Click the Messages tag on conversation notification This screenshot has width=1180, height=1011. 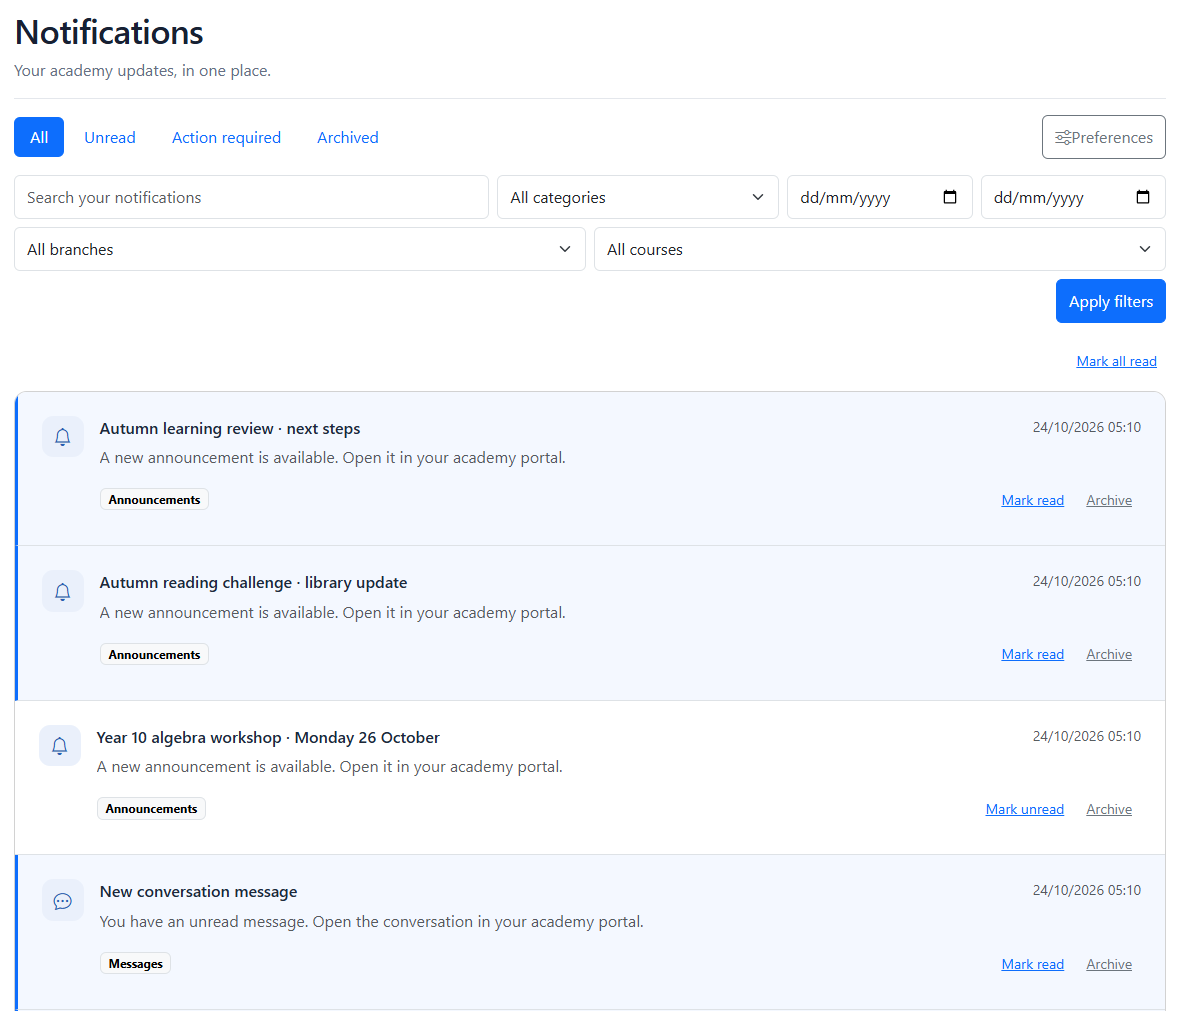coord(135,964)
